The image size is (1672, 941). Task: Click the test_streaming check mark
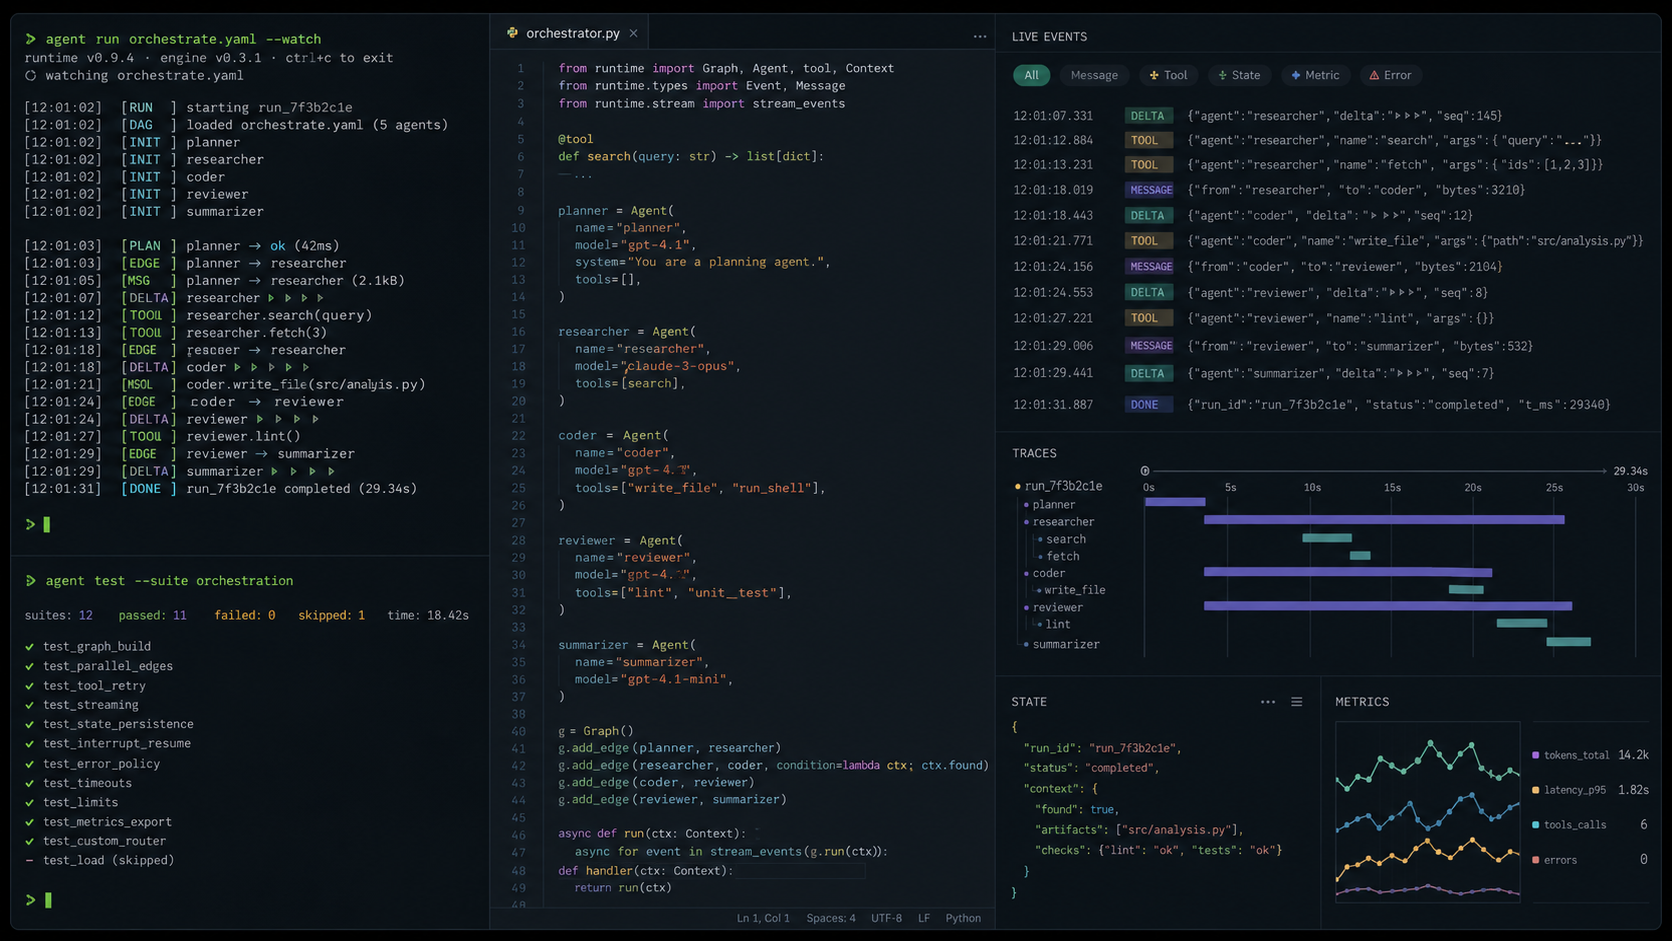(30, 705)
